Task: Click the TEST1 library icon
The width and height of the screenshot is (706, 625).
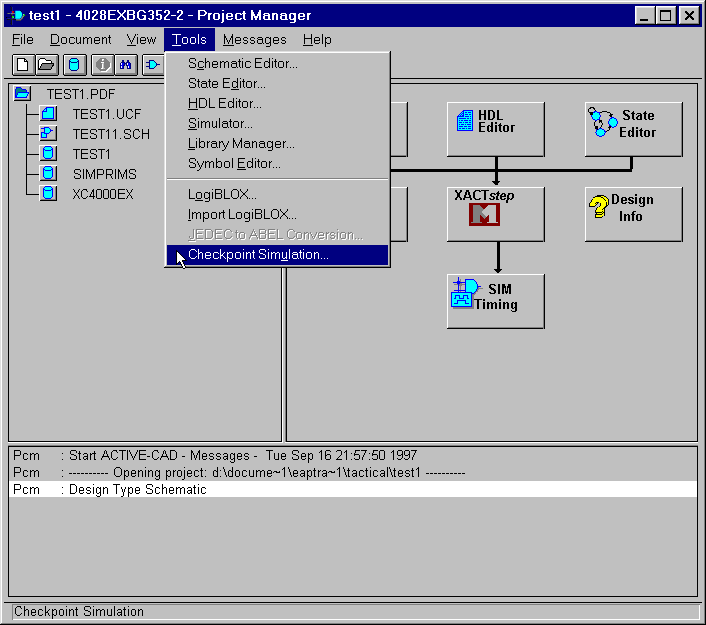Action: tap(49, 154)
